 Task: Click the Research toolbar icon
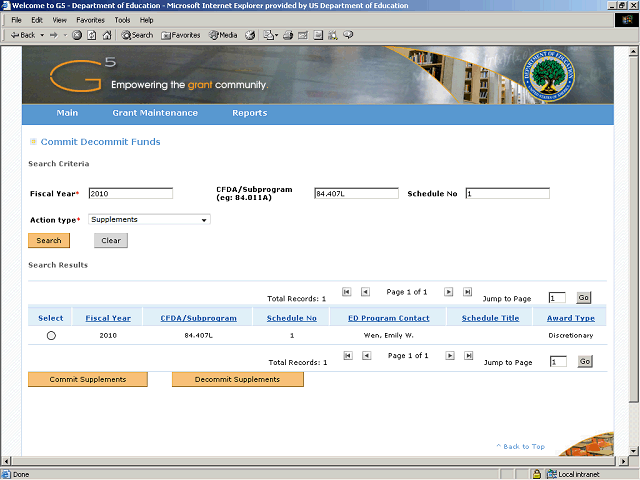tap(333, 36)
